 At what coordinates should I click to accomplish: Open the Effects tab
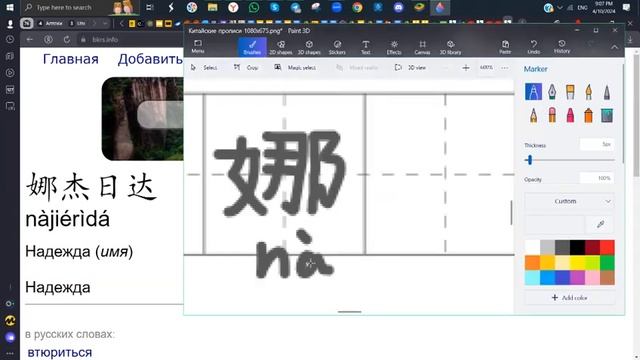[394, 47]
